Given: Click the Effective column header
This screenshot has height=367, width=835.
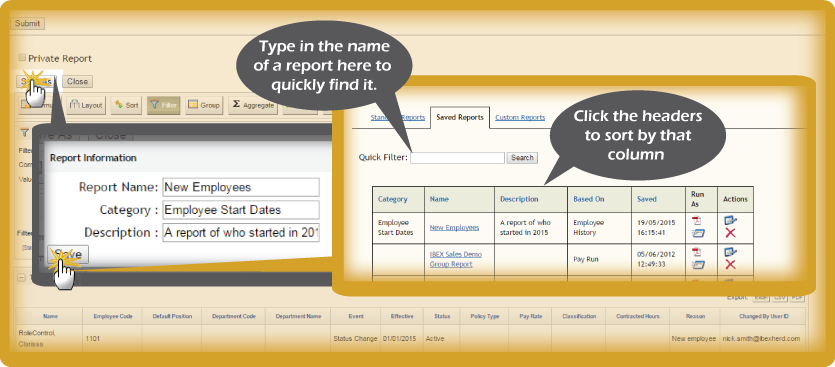Looking at the screenshot, I should tap(402, 316).
